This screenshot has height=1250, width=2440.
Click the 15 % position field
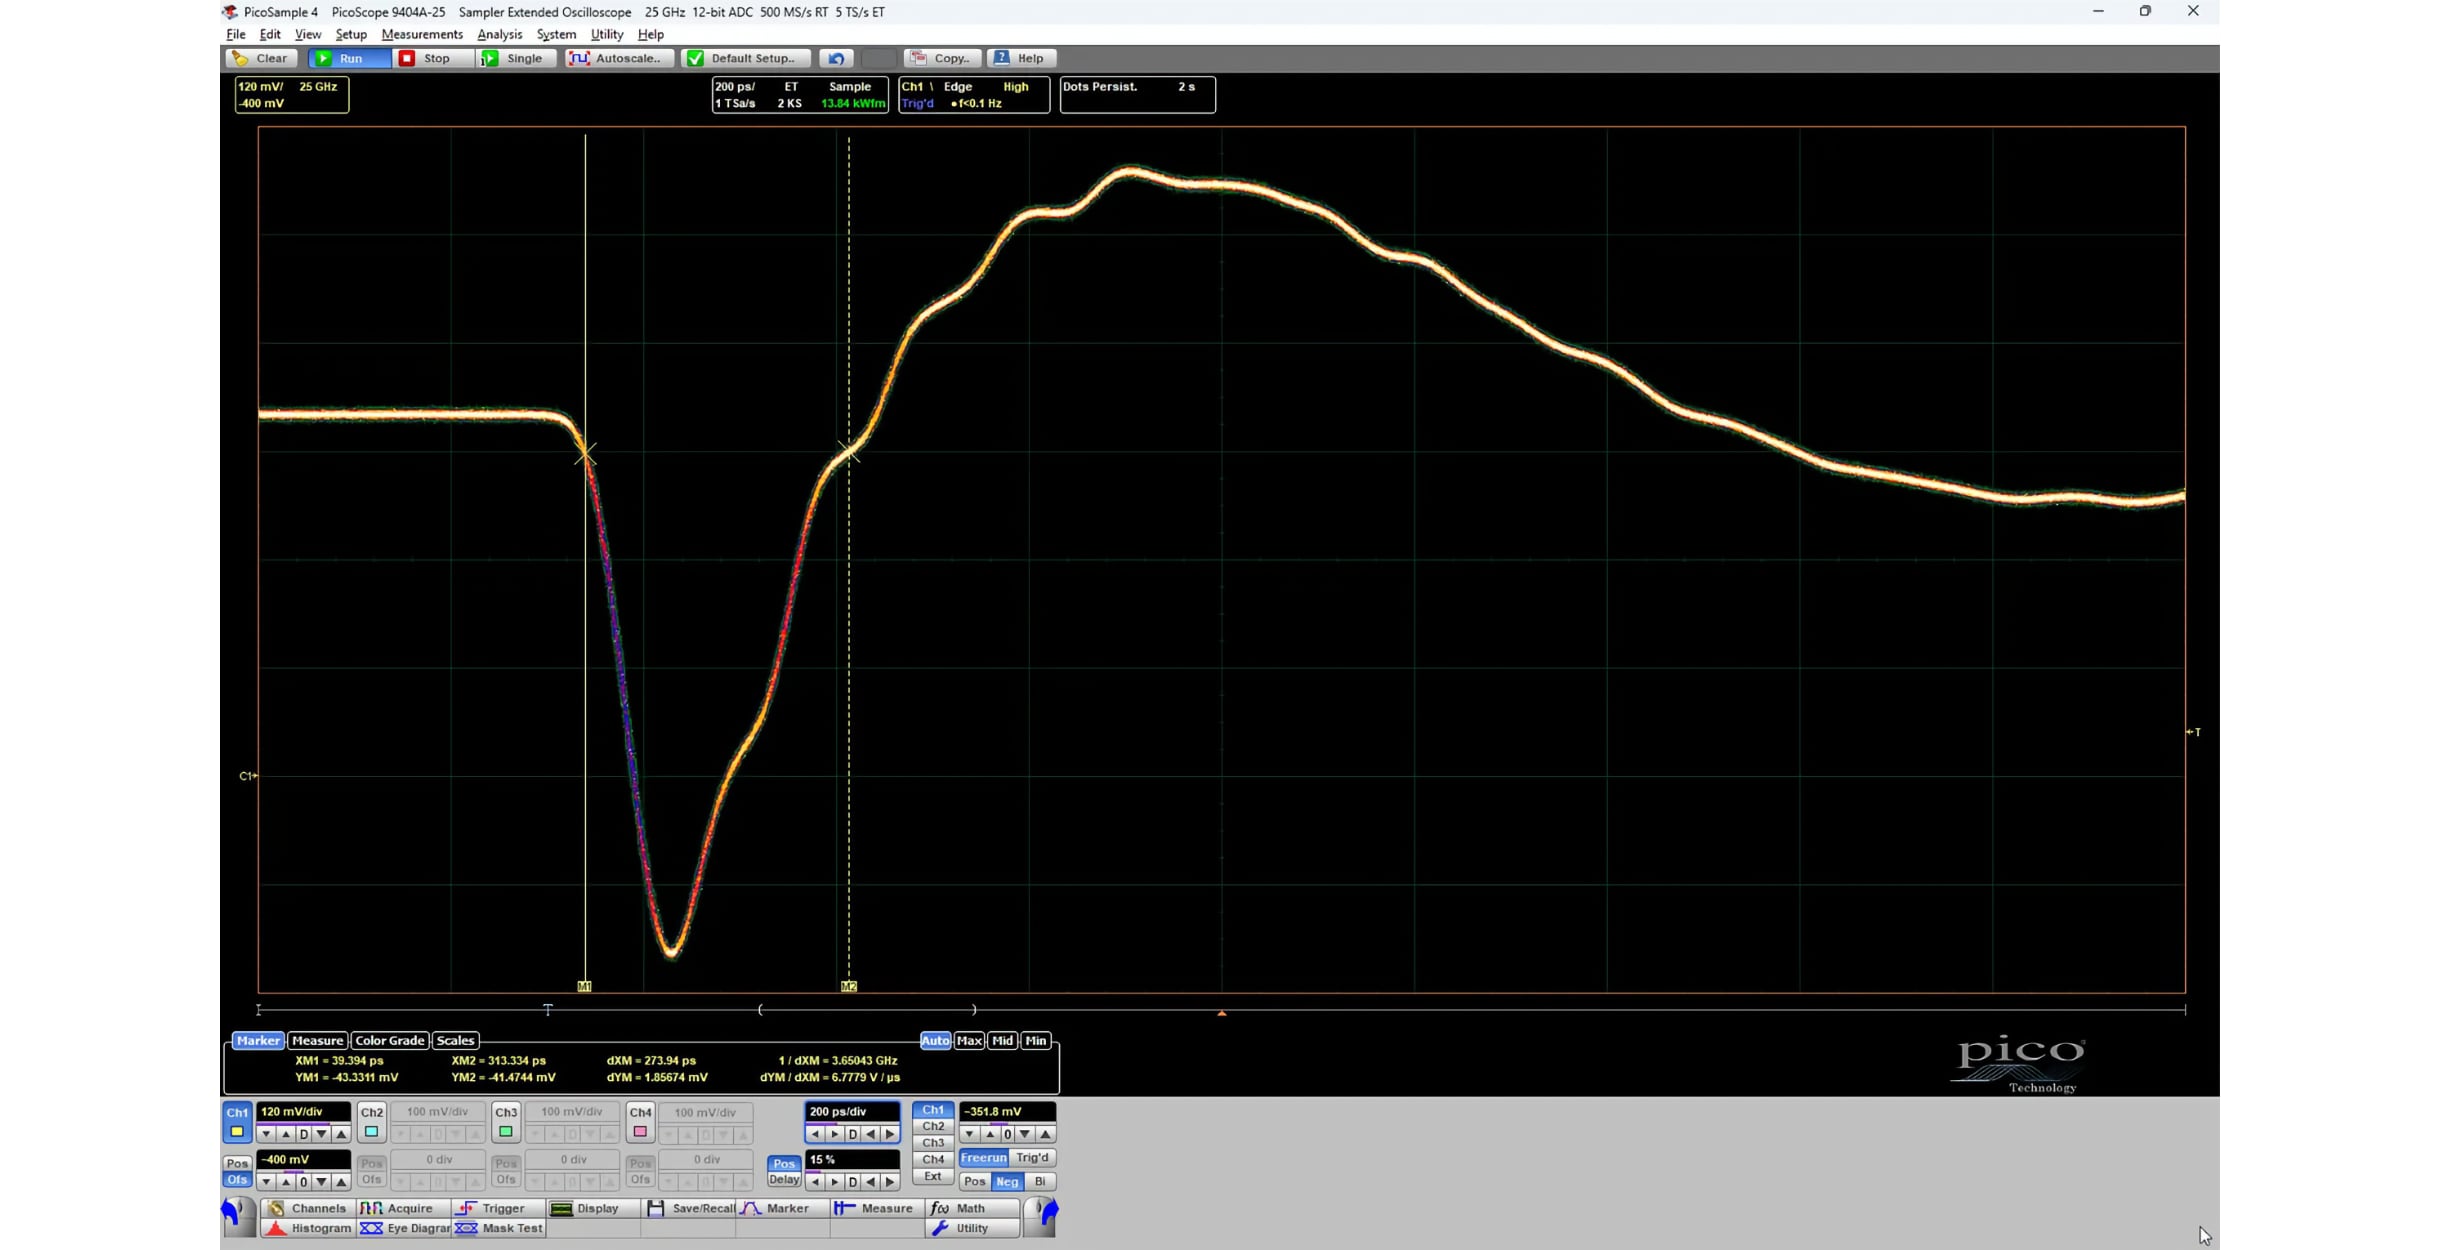click(x=852, y=1160)
